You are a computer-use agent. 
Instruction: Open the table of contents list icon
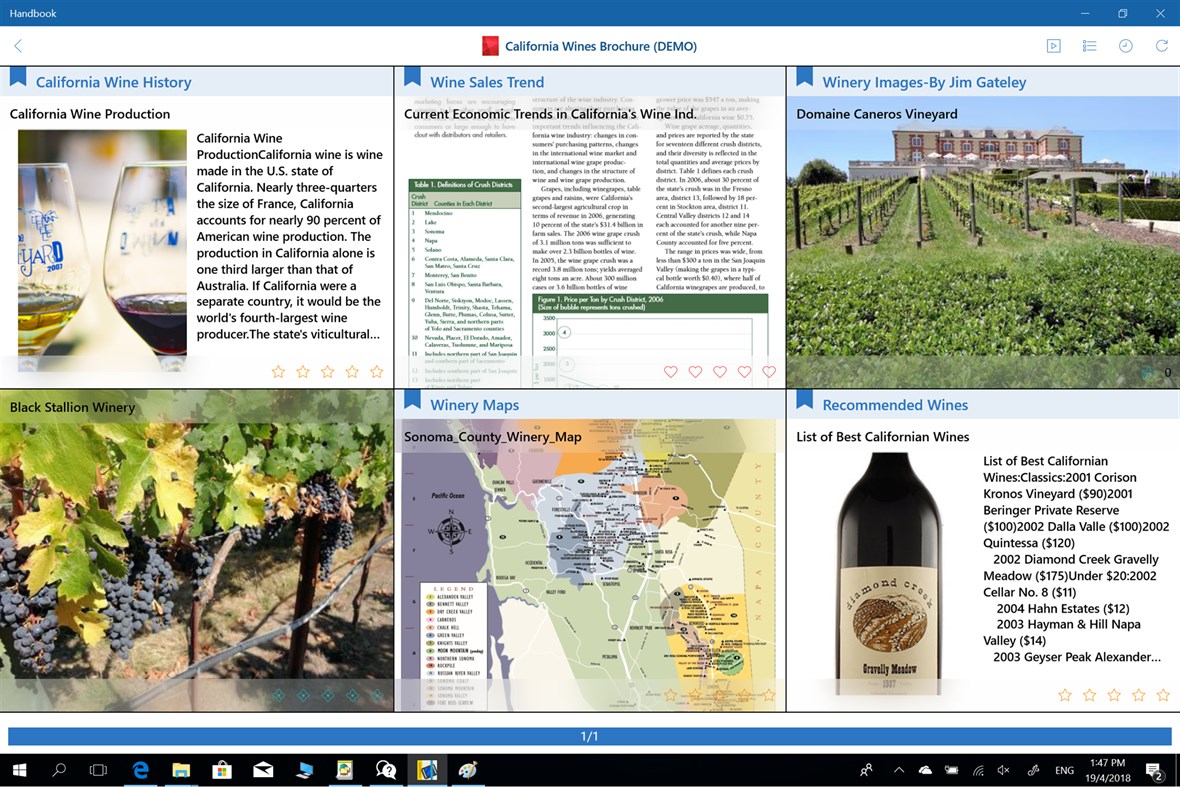(1089, 45)
